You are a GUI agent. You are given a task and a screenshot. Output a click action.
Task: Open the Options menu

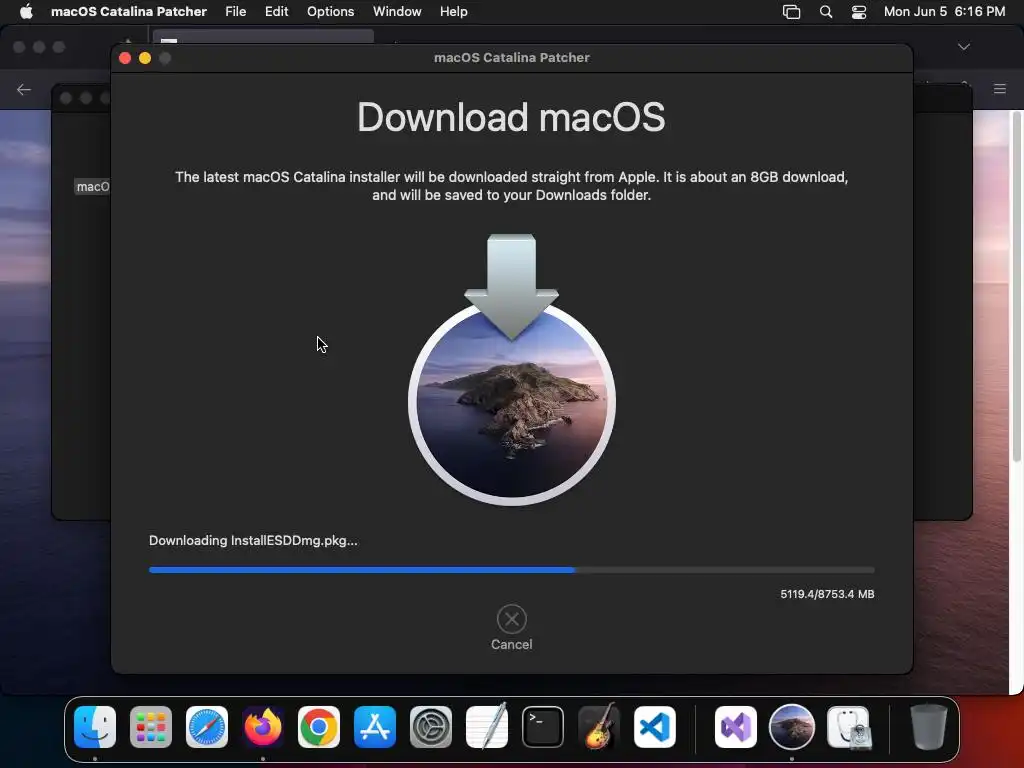click(330, 12)
